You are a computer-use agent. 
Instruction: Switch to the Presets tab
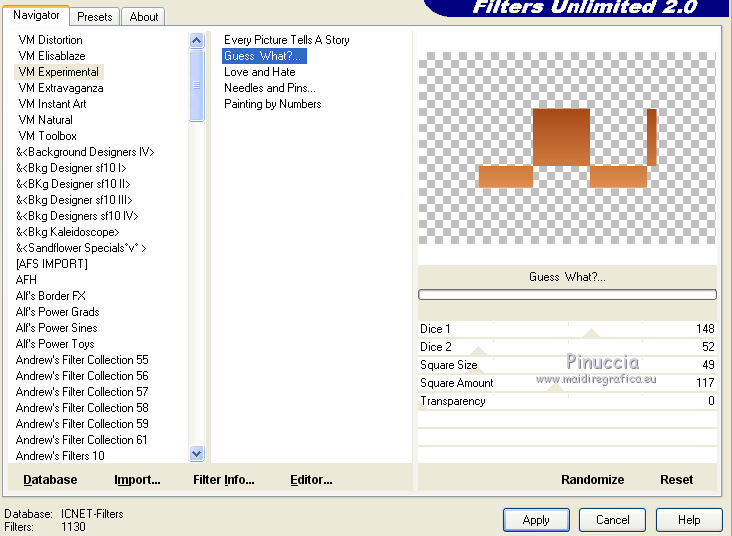(95, 17)
